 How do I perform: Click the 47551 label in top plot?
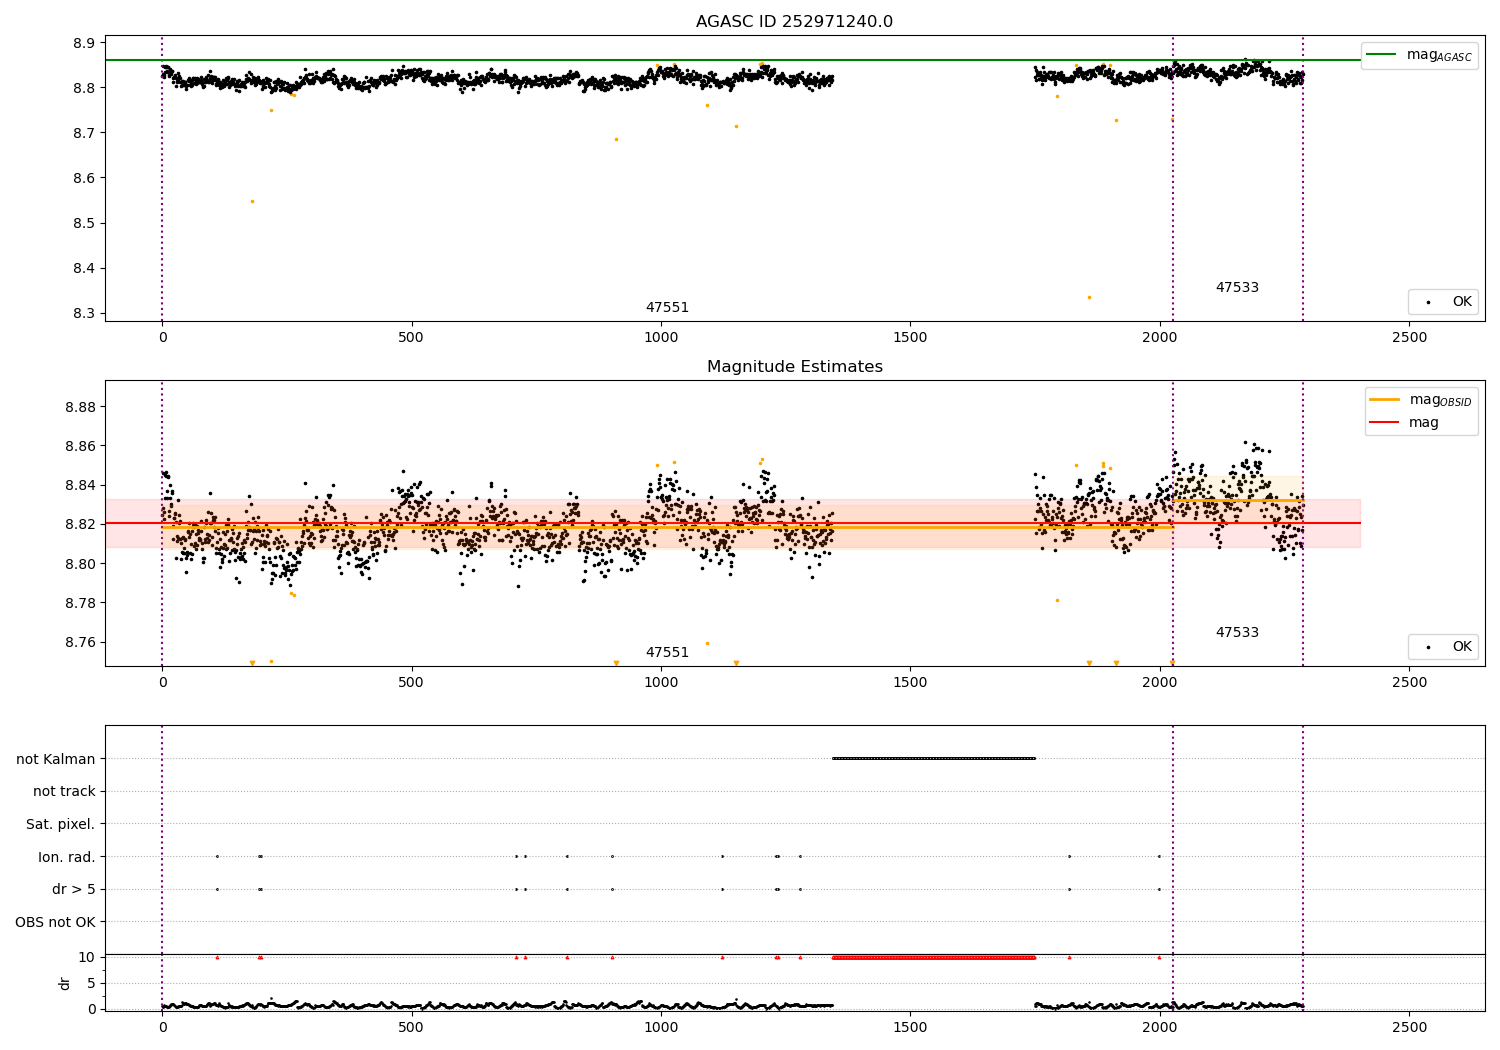(667, 308)
